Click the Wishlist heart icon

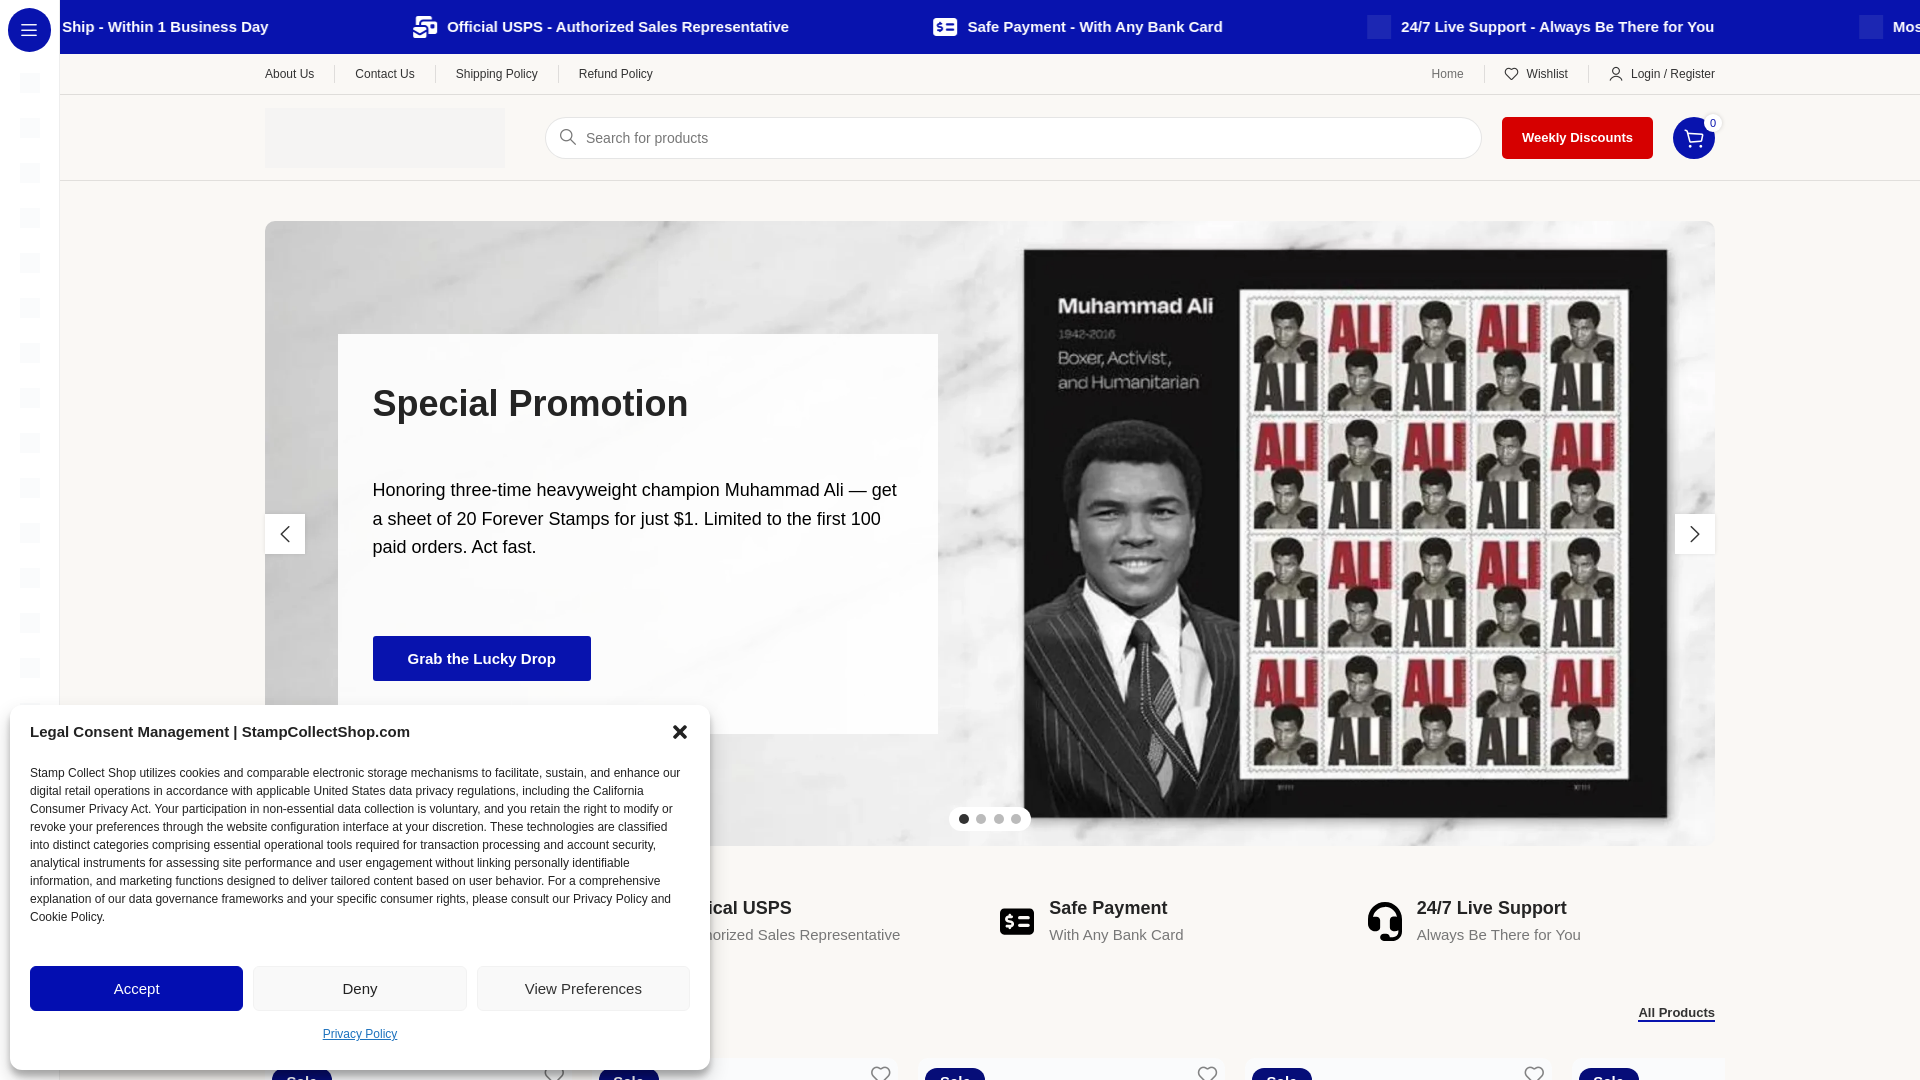(x=1511, y=74)
